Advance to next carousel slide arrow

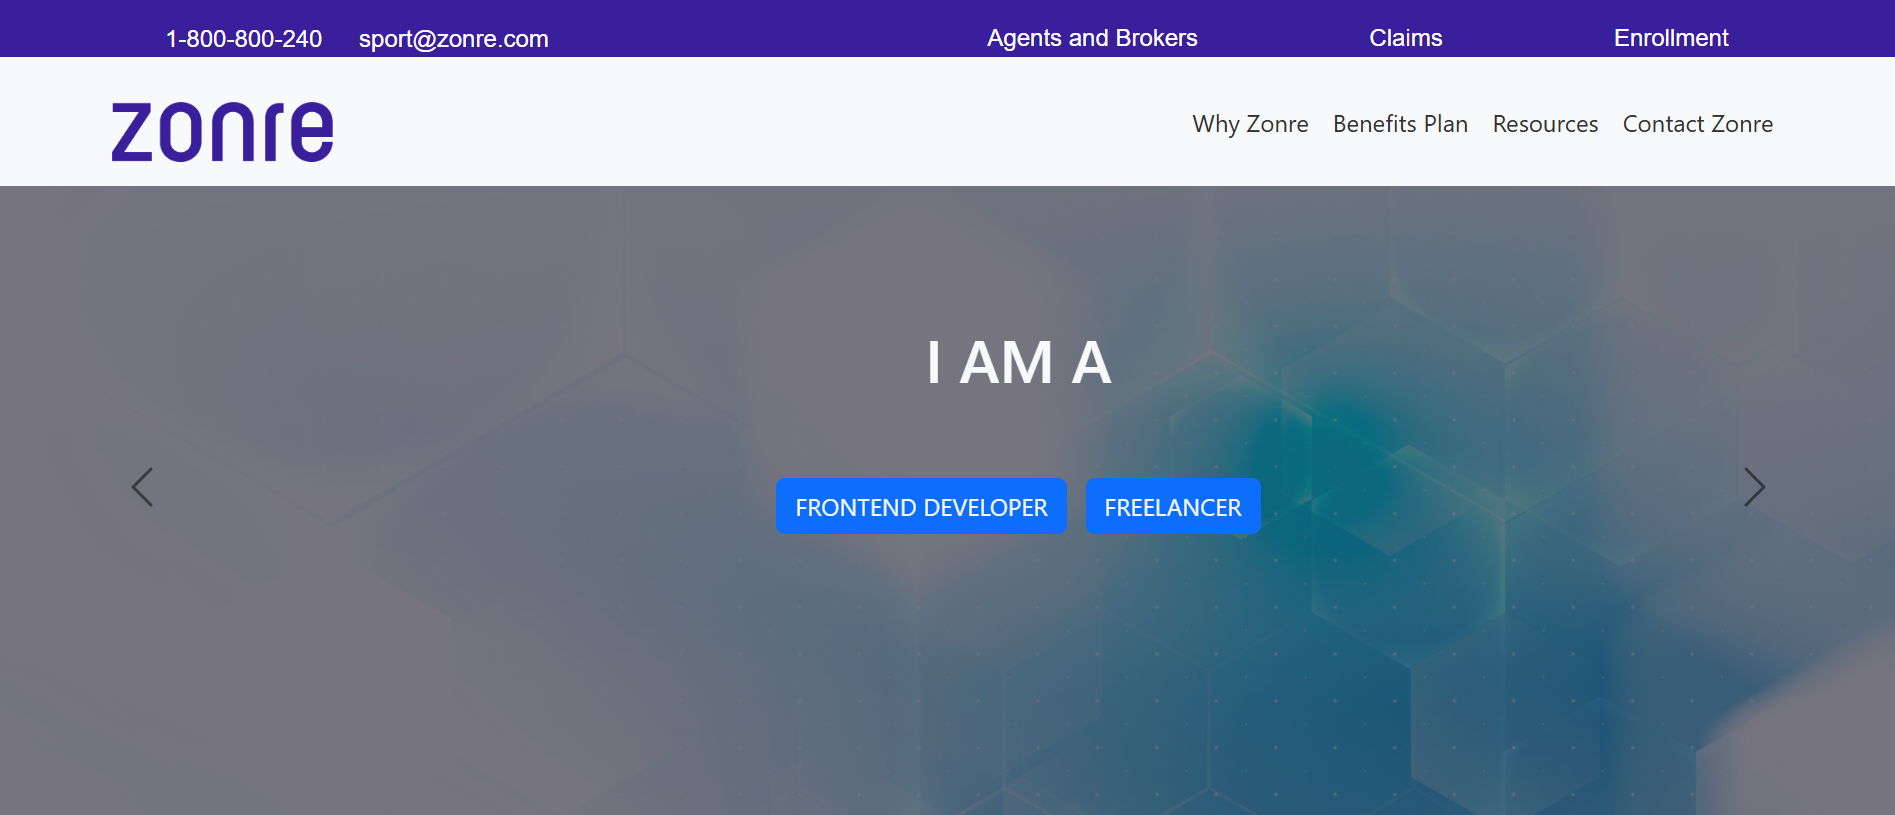coord(1754,487)
